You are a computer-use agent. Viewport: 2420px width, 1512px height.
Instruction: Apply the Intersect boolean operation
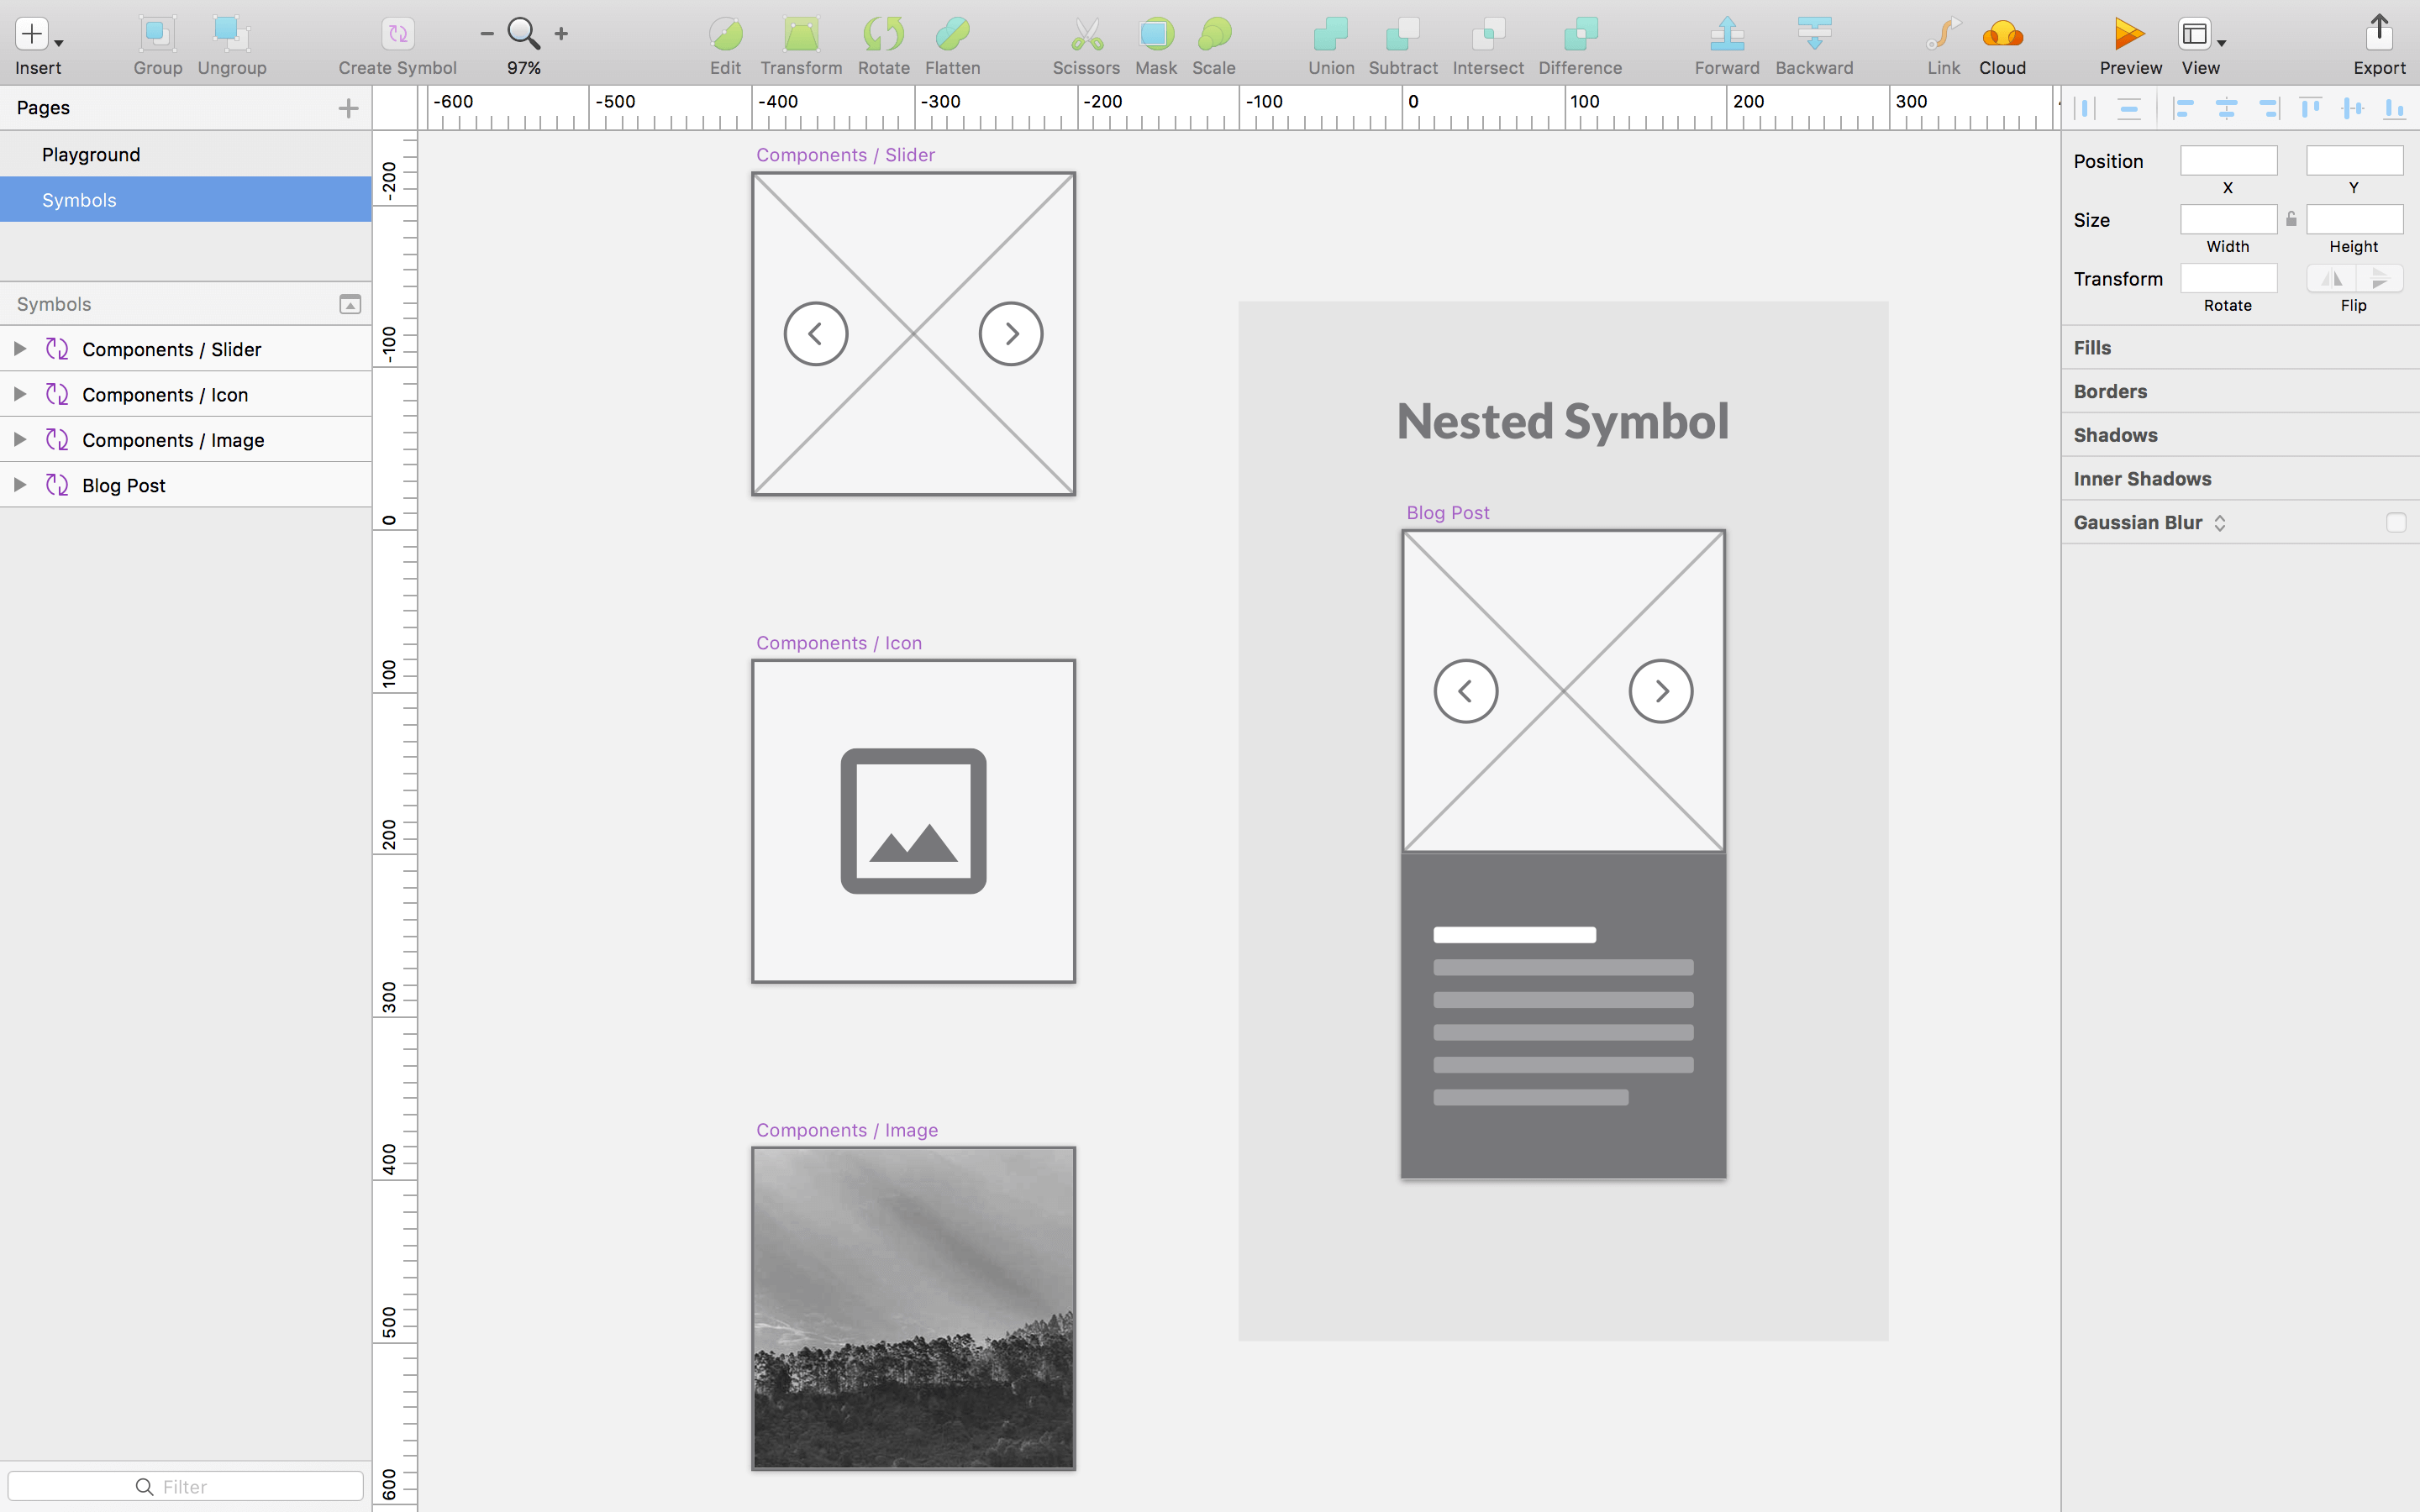tap(1488, 35)
